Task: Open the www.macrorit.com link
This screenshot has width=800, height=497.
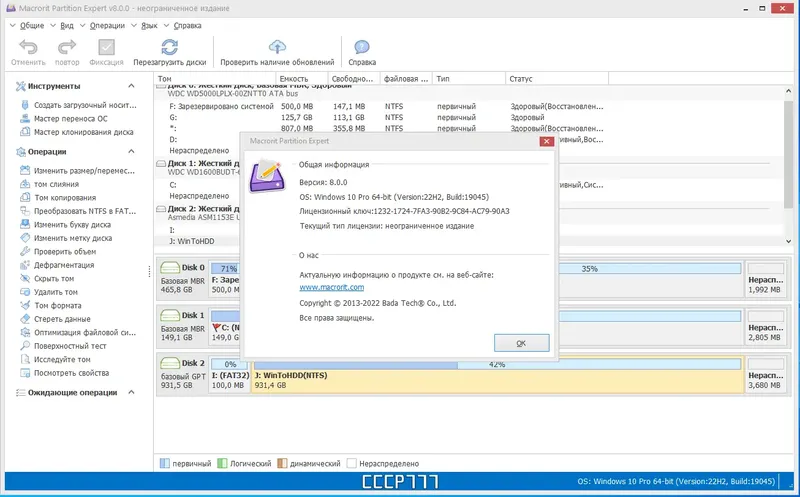Action: pyautogui.click(x=332, y=287)
